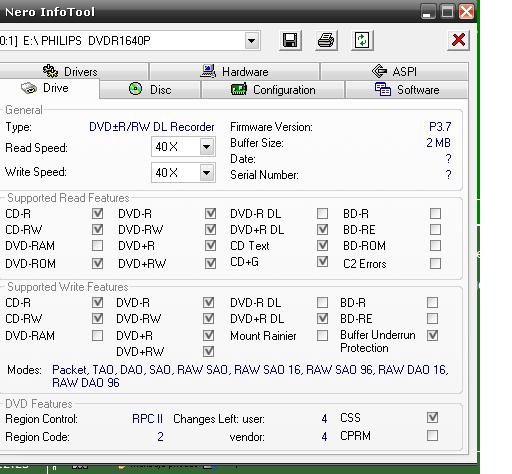Click the Buffer Size value 2 MB
The width and height of the screenshot is (512, 474).
tap(438, 143)
